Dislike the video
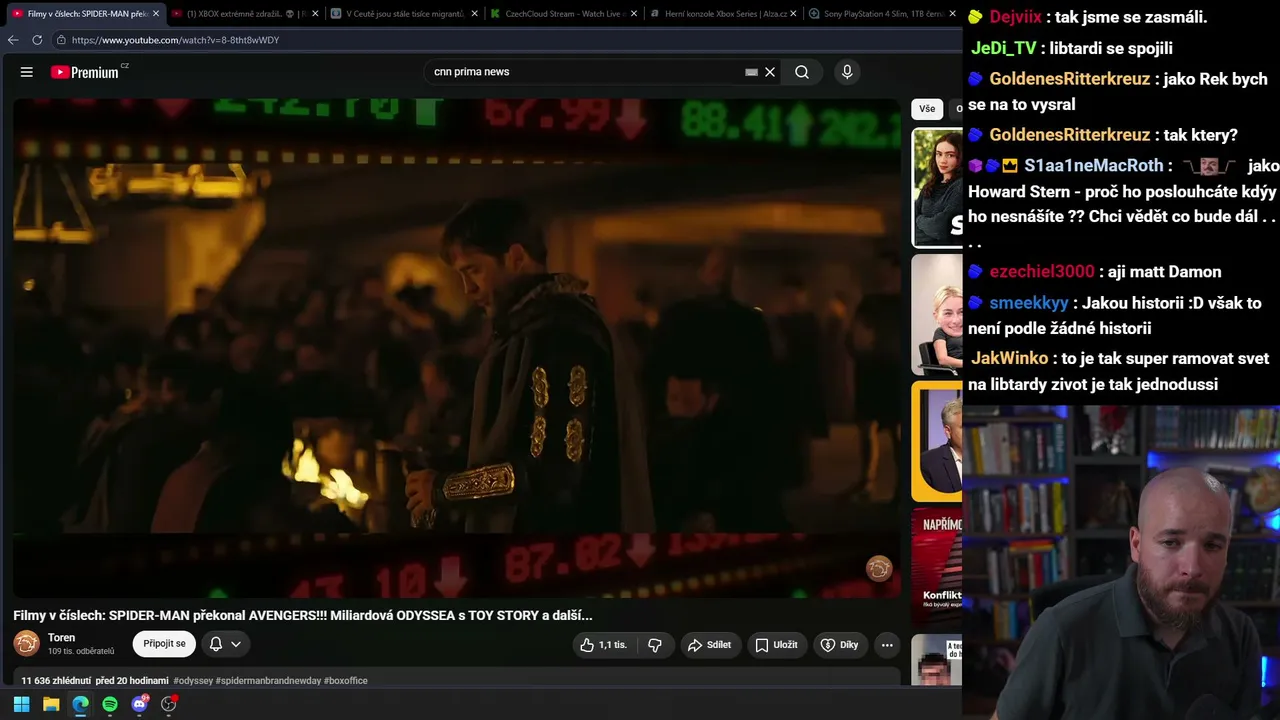1280x720 pixels. pos(655,645)
